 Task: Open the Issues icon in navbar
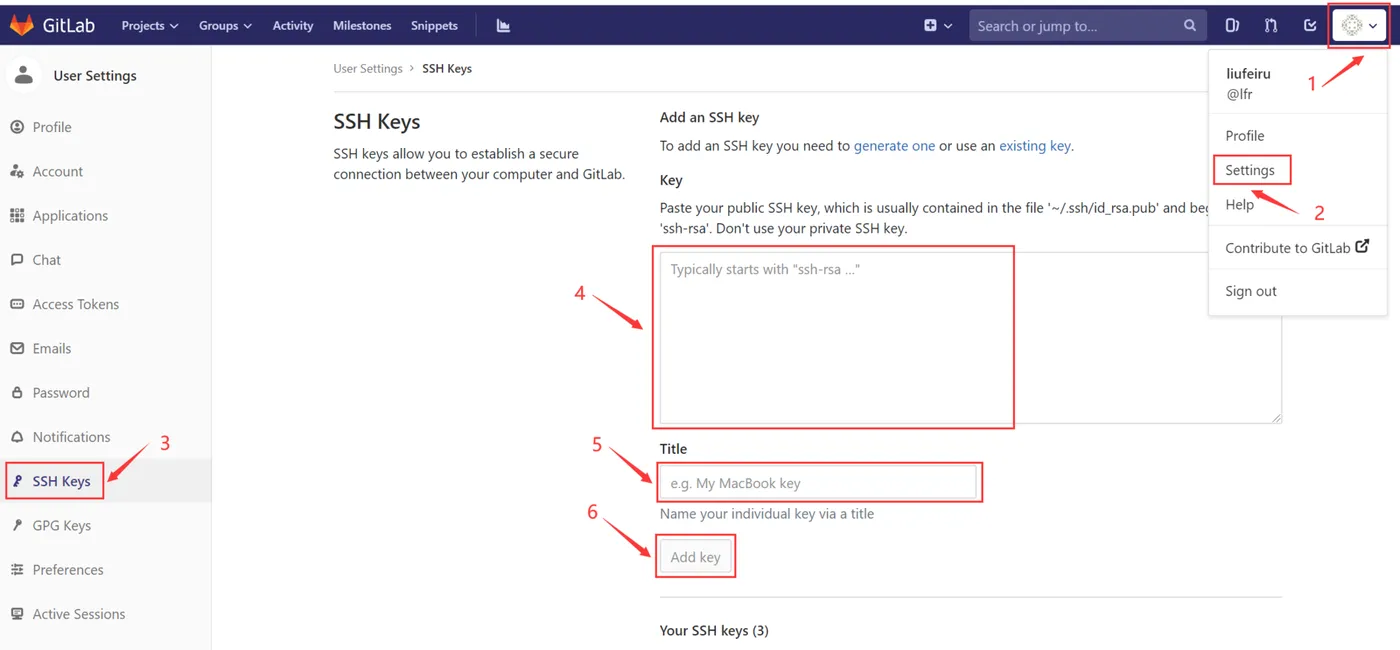(x=1232, y=25)
